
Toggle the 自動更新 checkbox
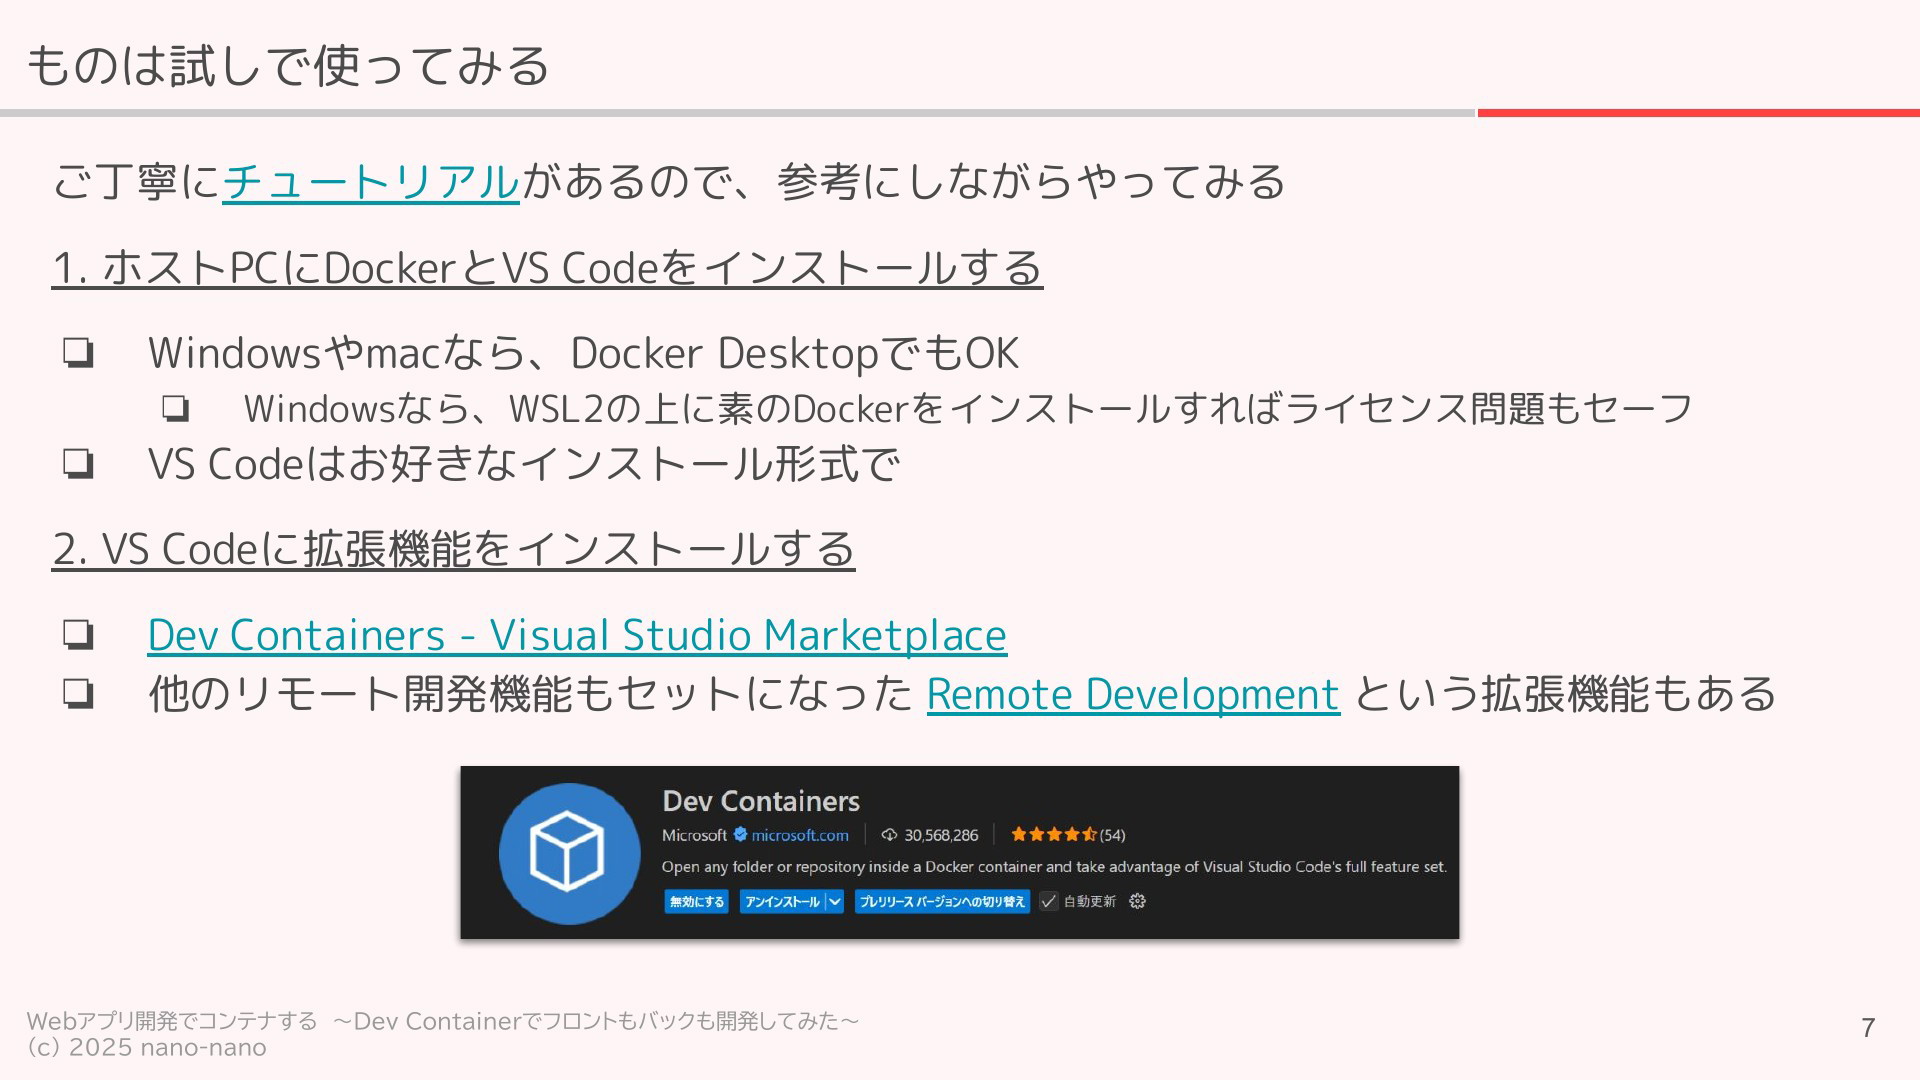coord(1048,902)
